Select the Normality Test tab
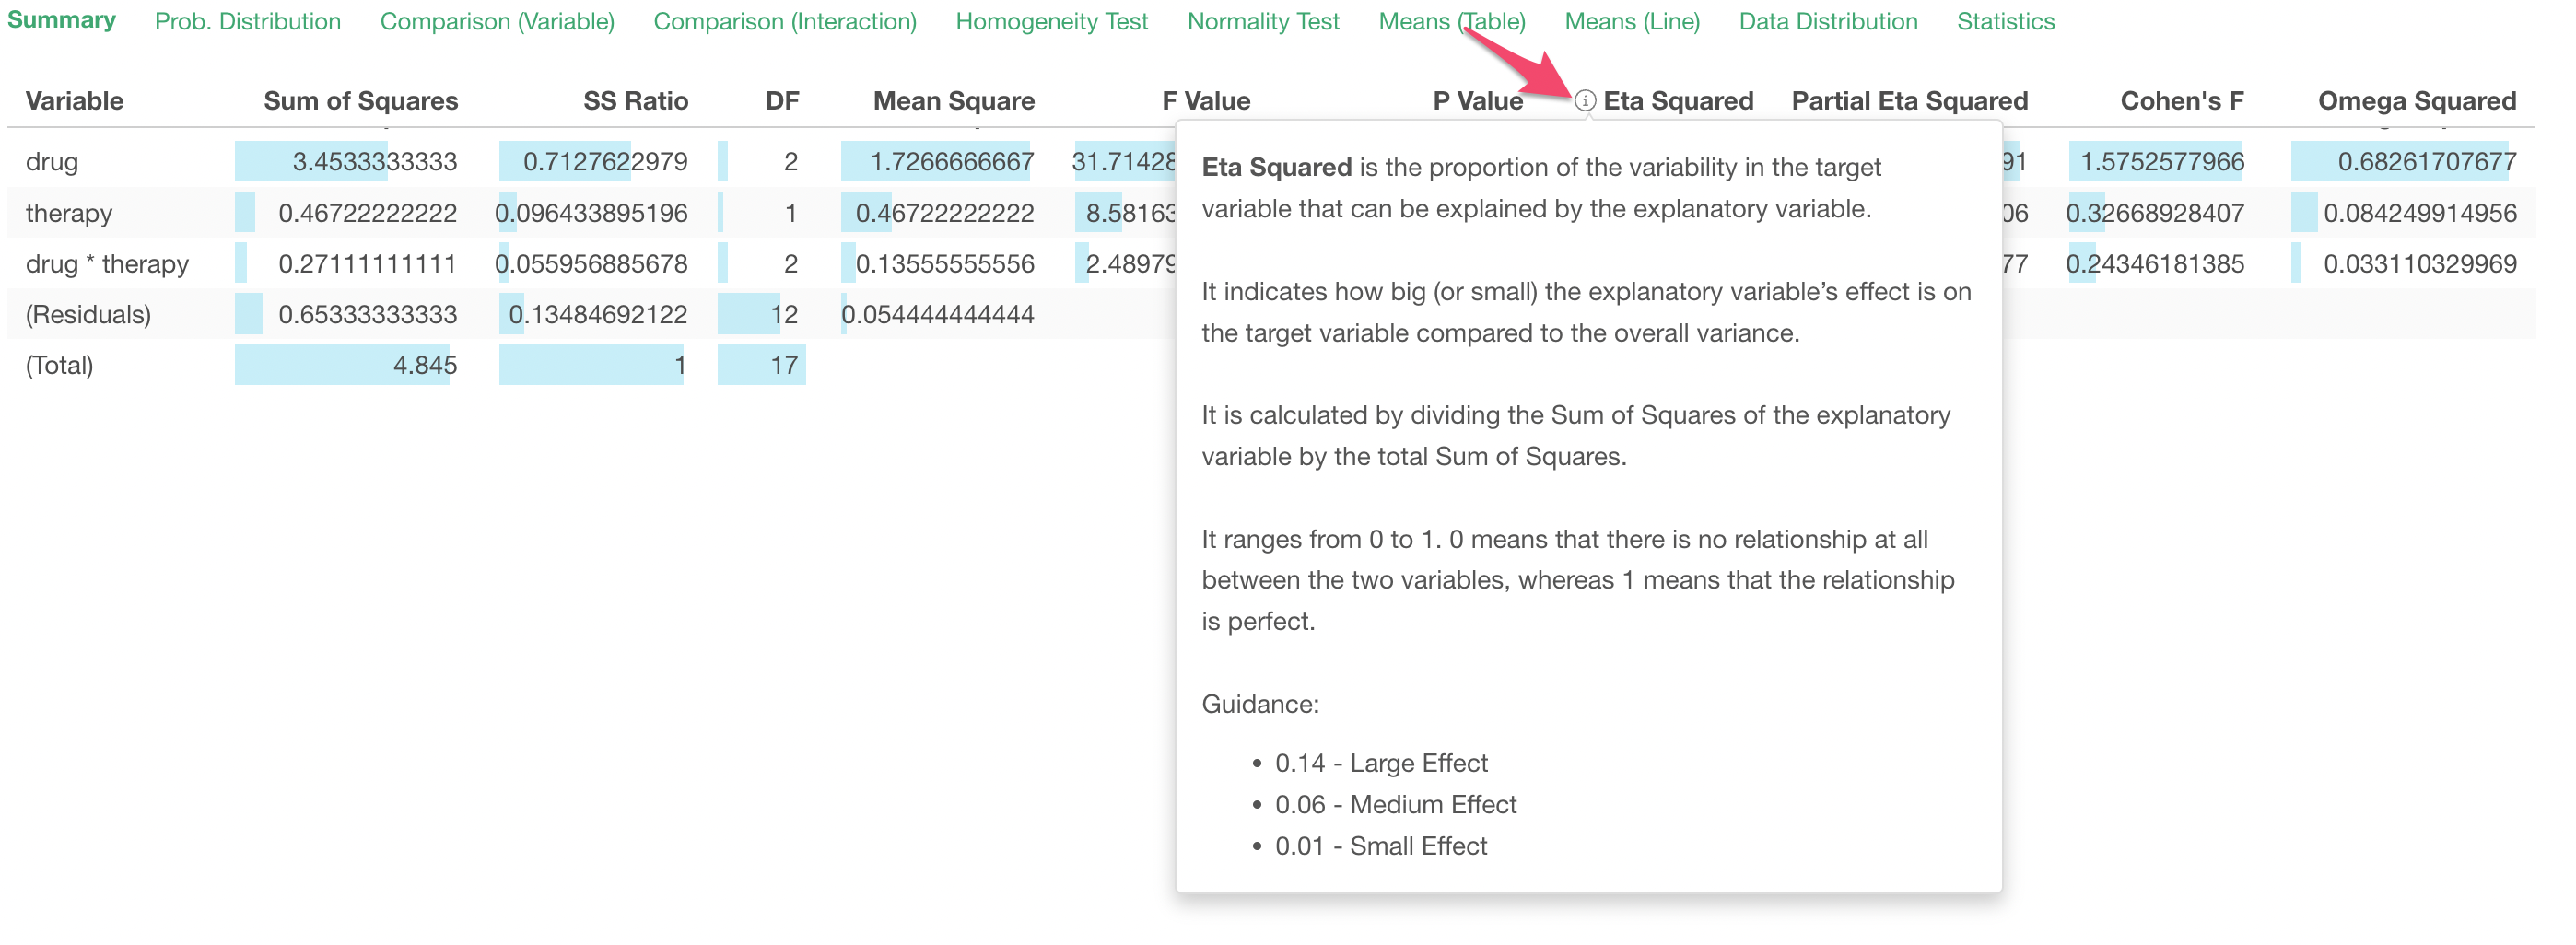2576x945 pixels. click(x=1263, y=22)
